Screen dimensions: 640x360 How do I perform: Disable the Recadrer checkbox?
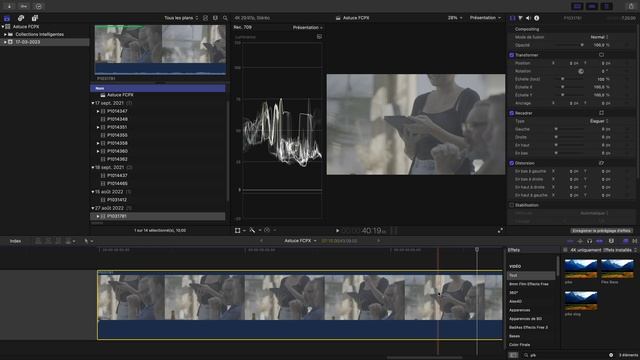coord(511,113)
